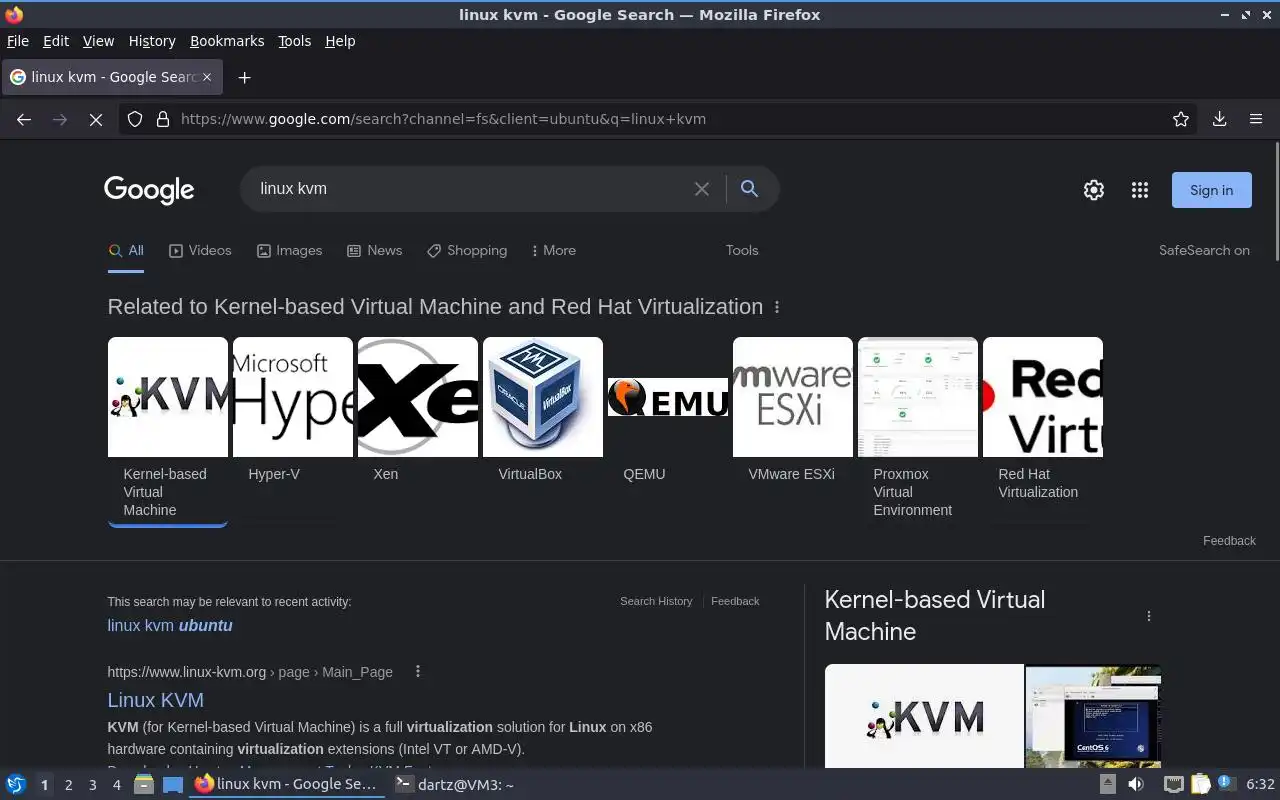Open more options for Linux KVM result
1280x800 pixels.
point(418,672)
